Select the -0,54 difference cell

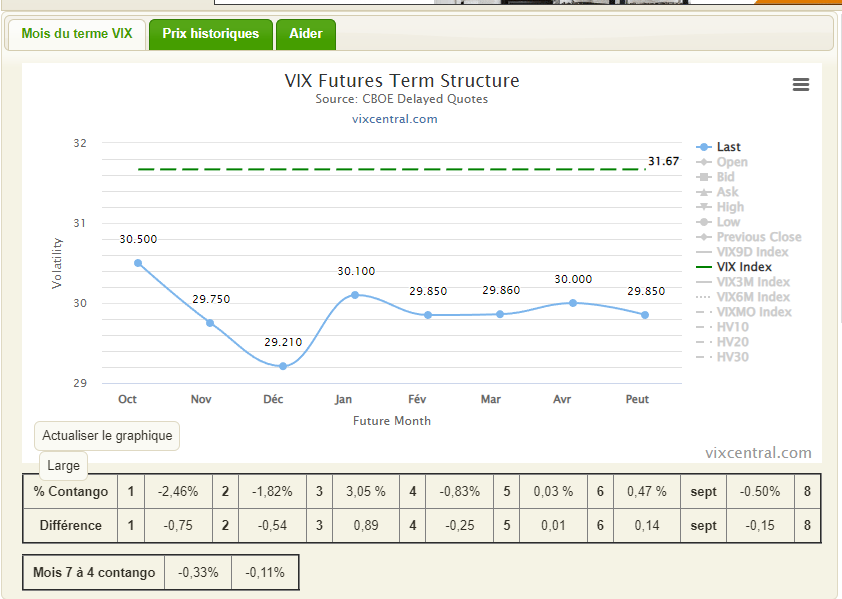pos(272,525)
